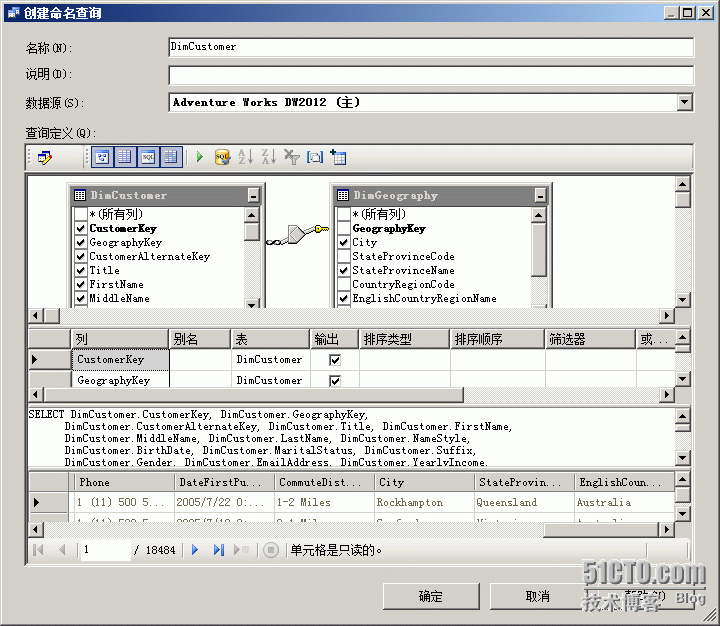Image resolution: width=720 pixels, height=626 pixels.
Task: Go to next record in navigator
Action: coord(195,549)
